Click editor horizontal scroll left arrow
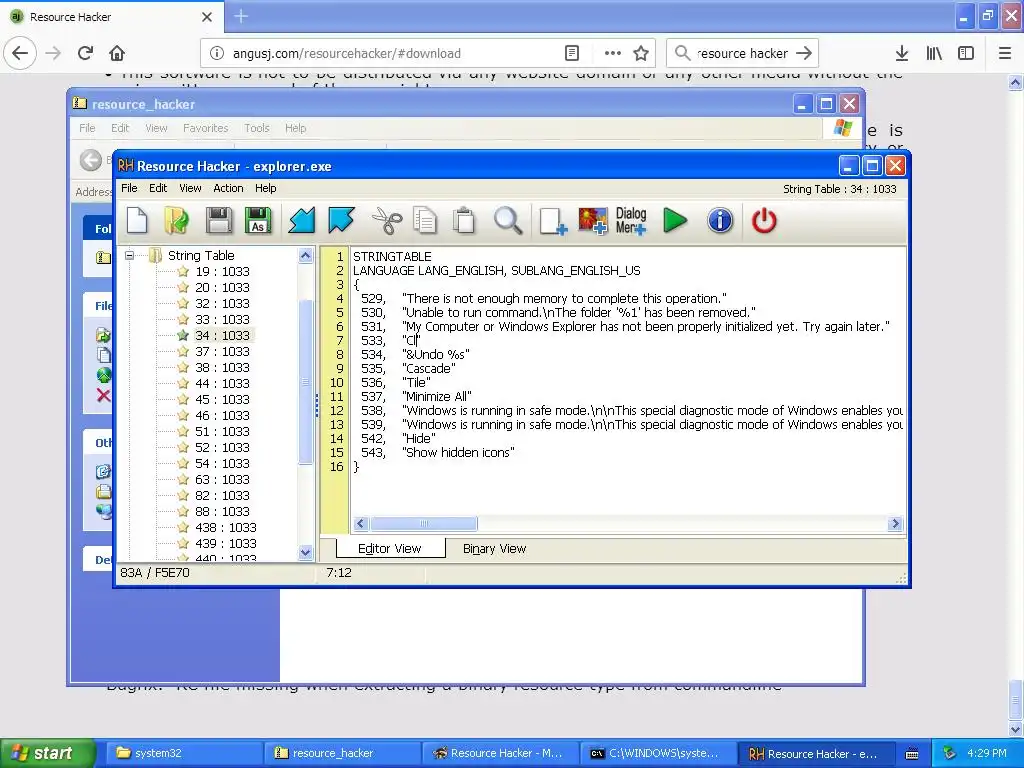The image size is (1024, 768). tap(360, 524)
